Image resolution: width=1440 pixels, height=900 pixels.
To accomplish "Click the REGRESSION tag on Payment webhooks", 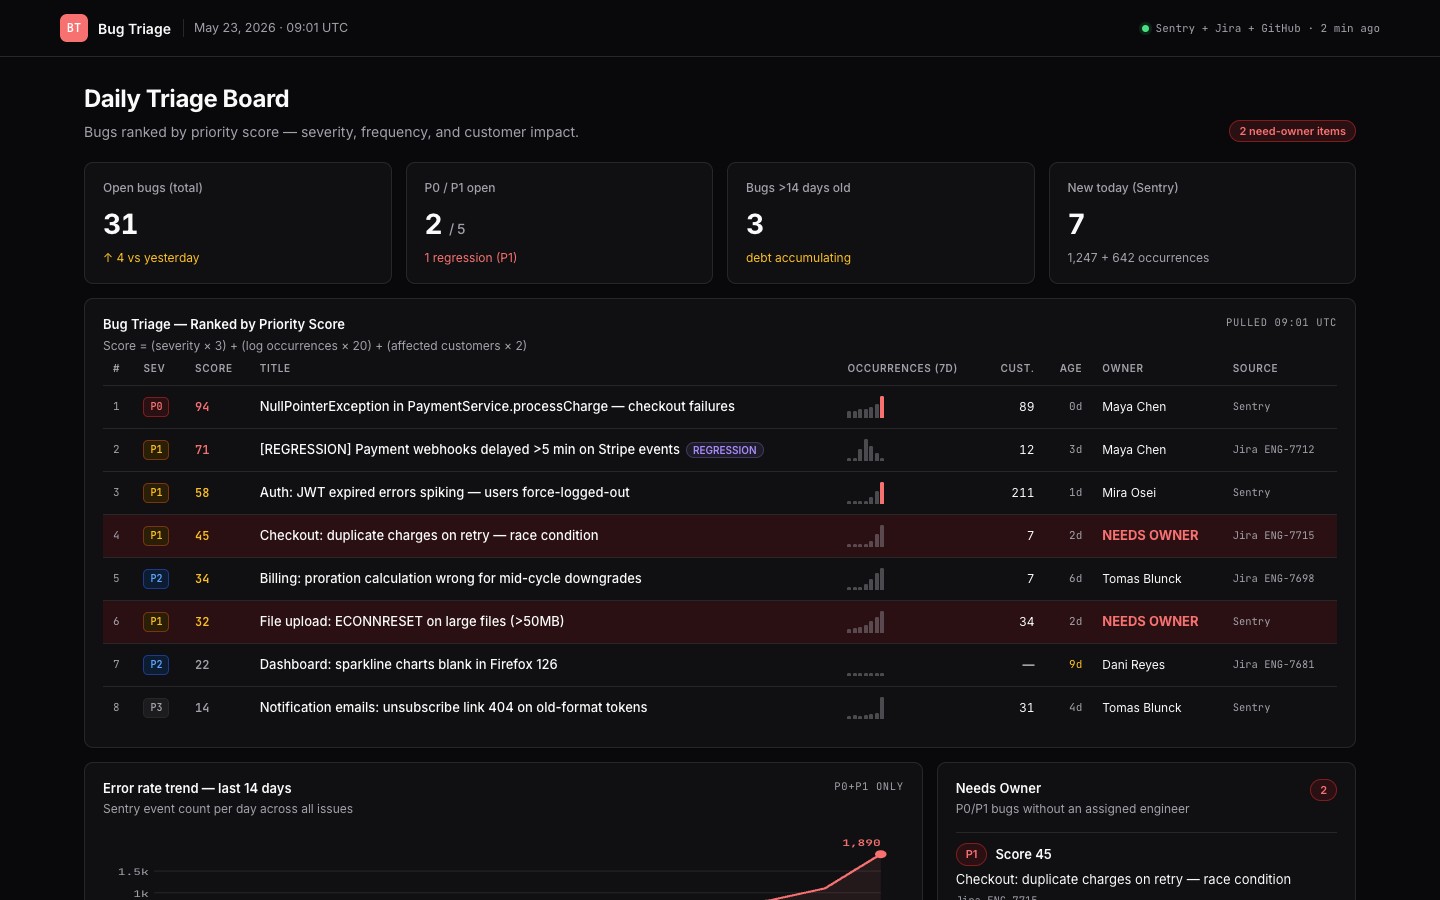I will (x=725, y=450).
